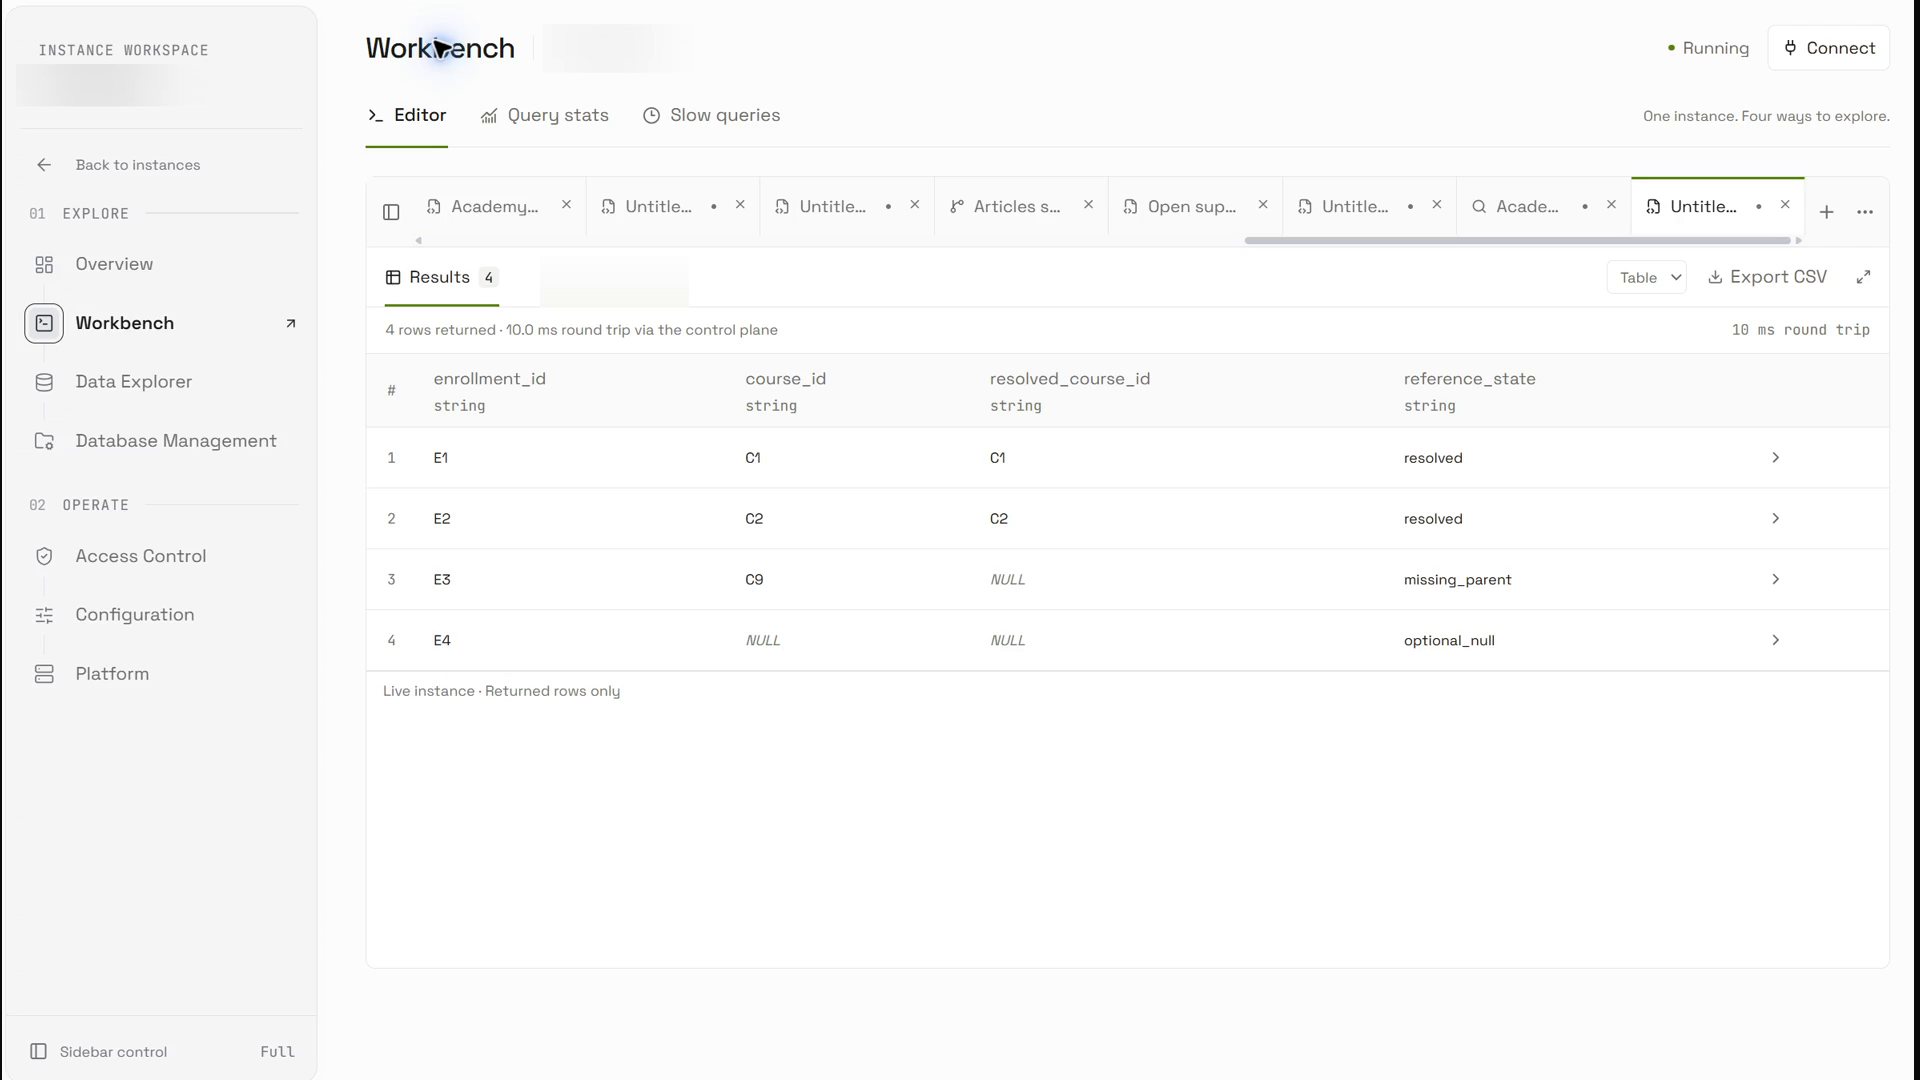1920x1080 pixels.
Task: Expand row E1 details chevron
Action: [x=1776, y=458]
